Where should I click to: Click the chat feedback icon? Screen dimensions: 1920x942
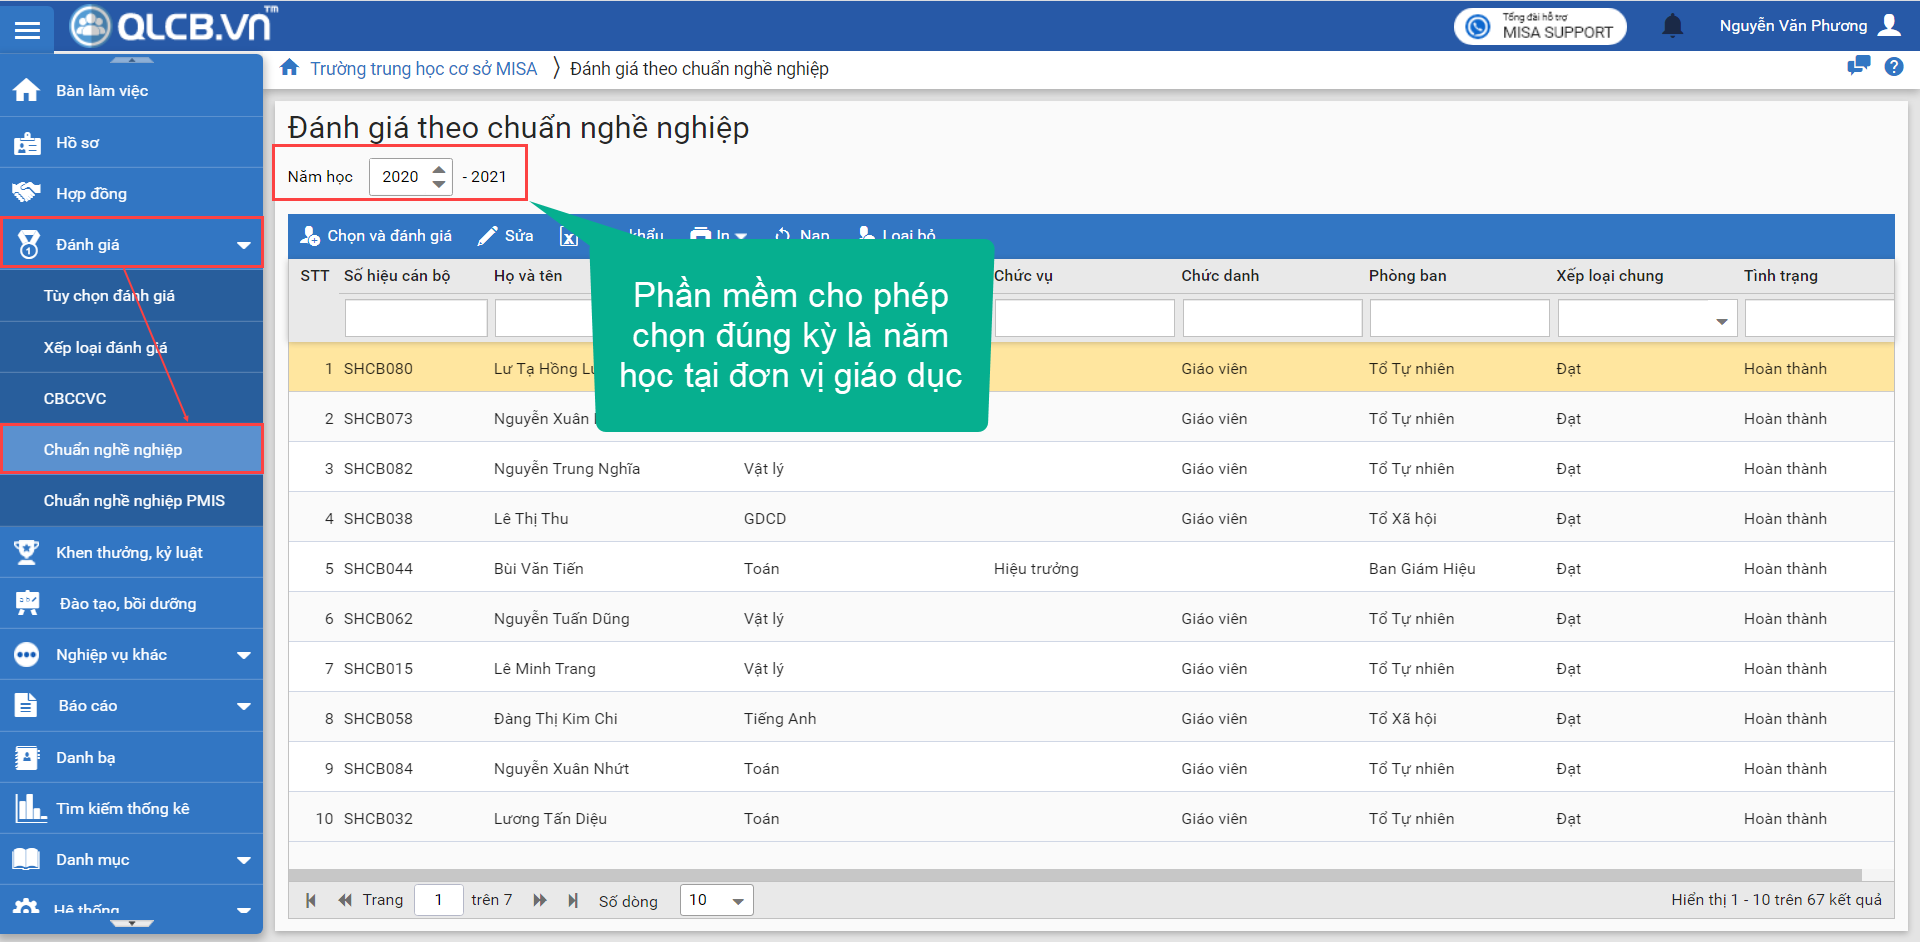(x=1858, y=67)
